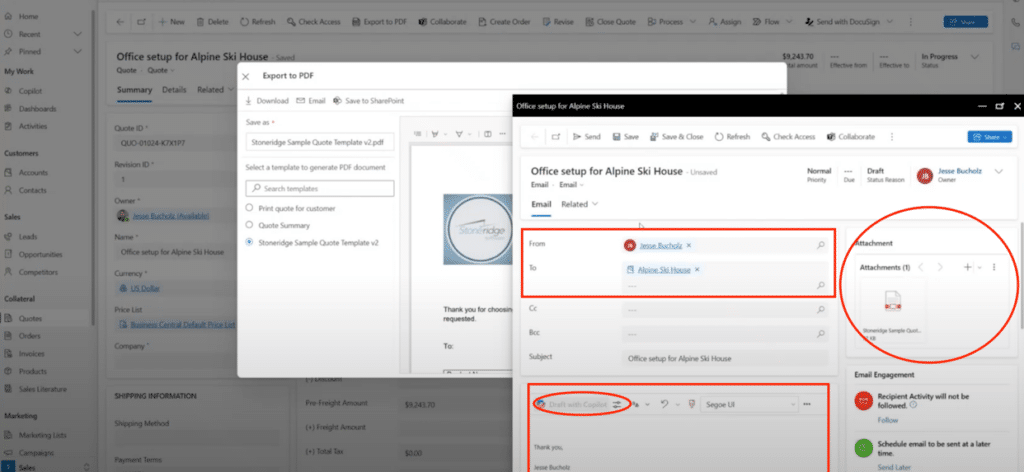Click the search icon in From field
This screenshot has height=472, width=1024.
click(821, 245)
